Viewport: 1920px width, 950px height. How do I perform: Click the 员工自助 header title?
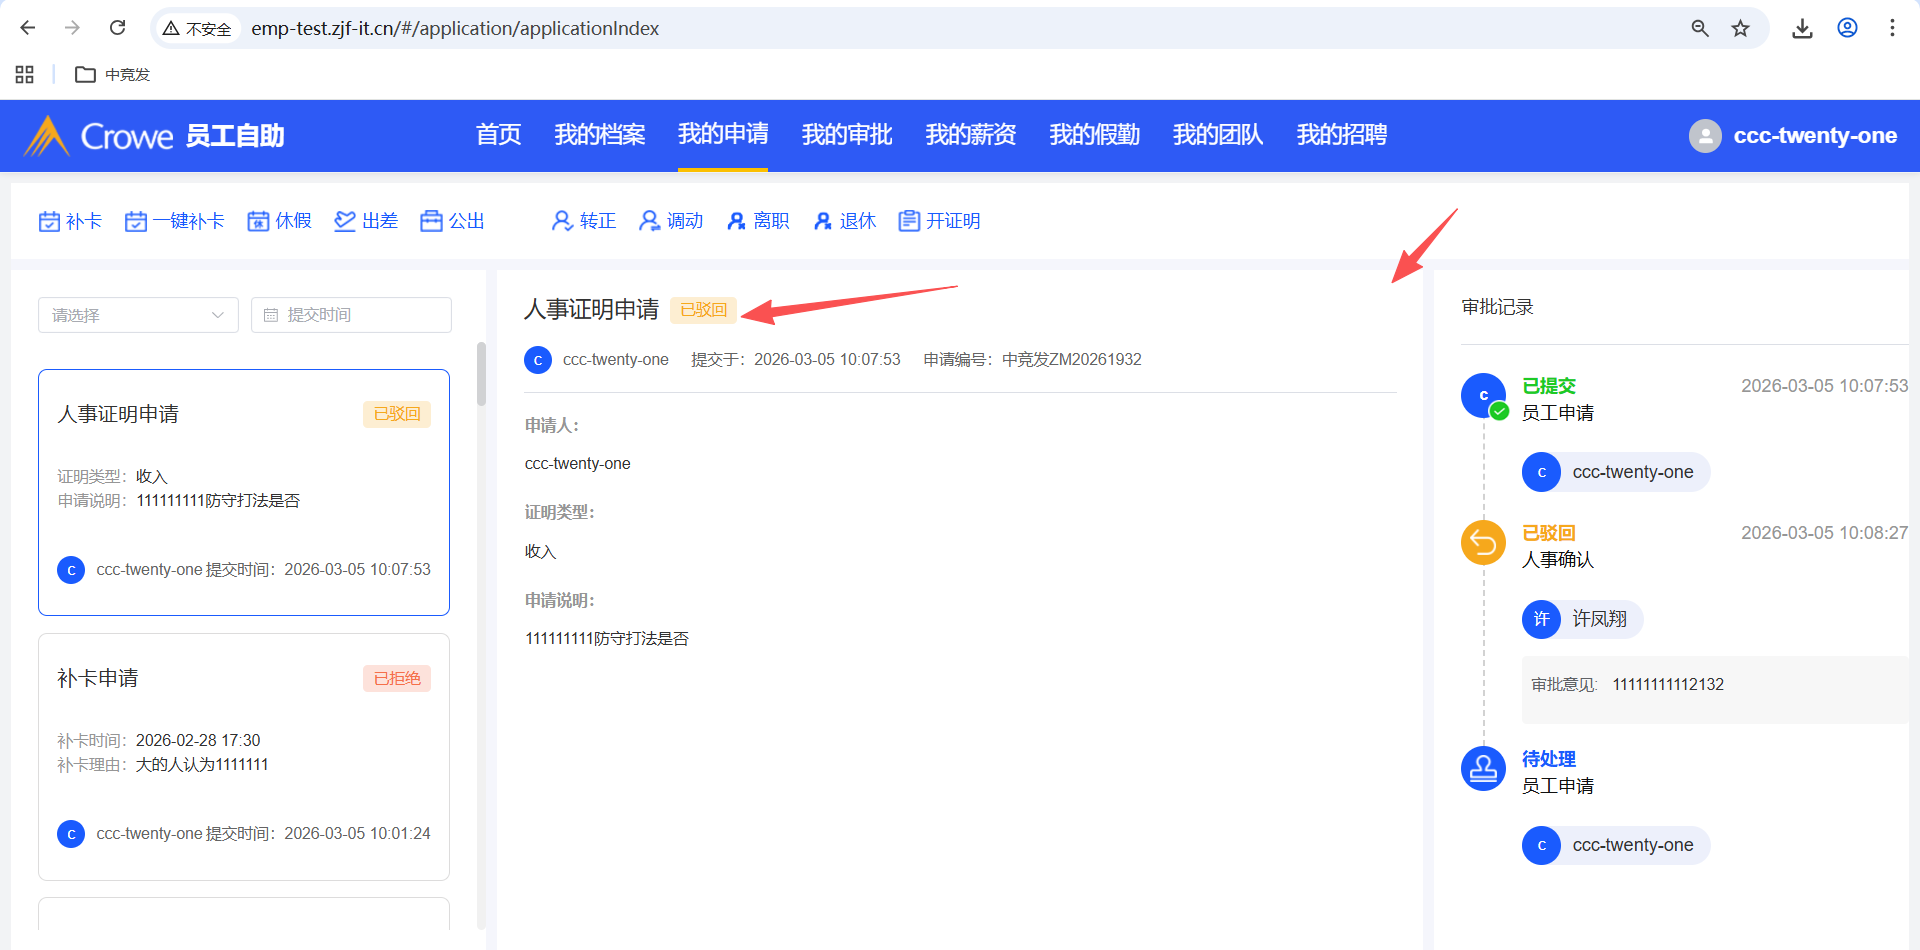(x=235, y=136)
